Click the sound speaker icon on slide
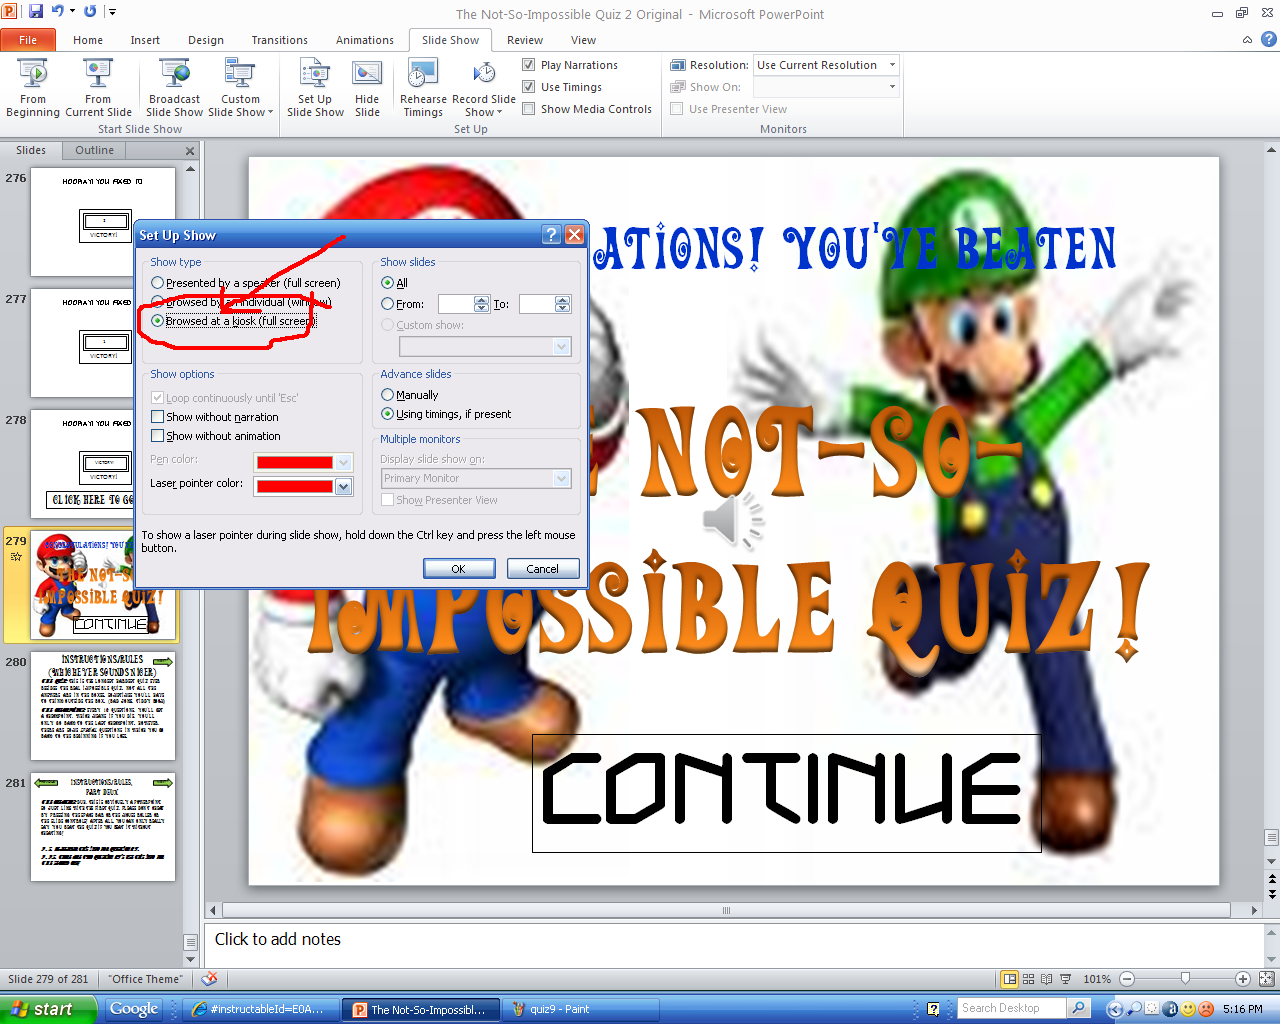This screenshot has width=1280, height=1024. 733,520
